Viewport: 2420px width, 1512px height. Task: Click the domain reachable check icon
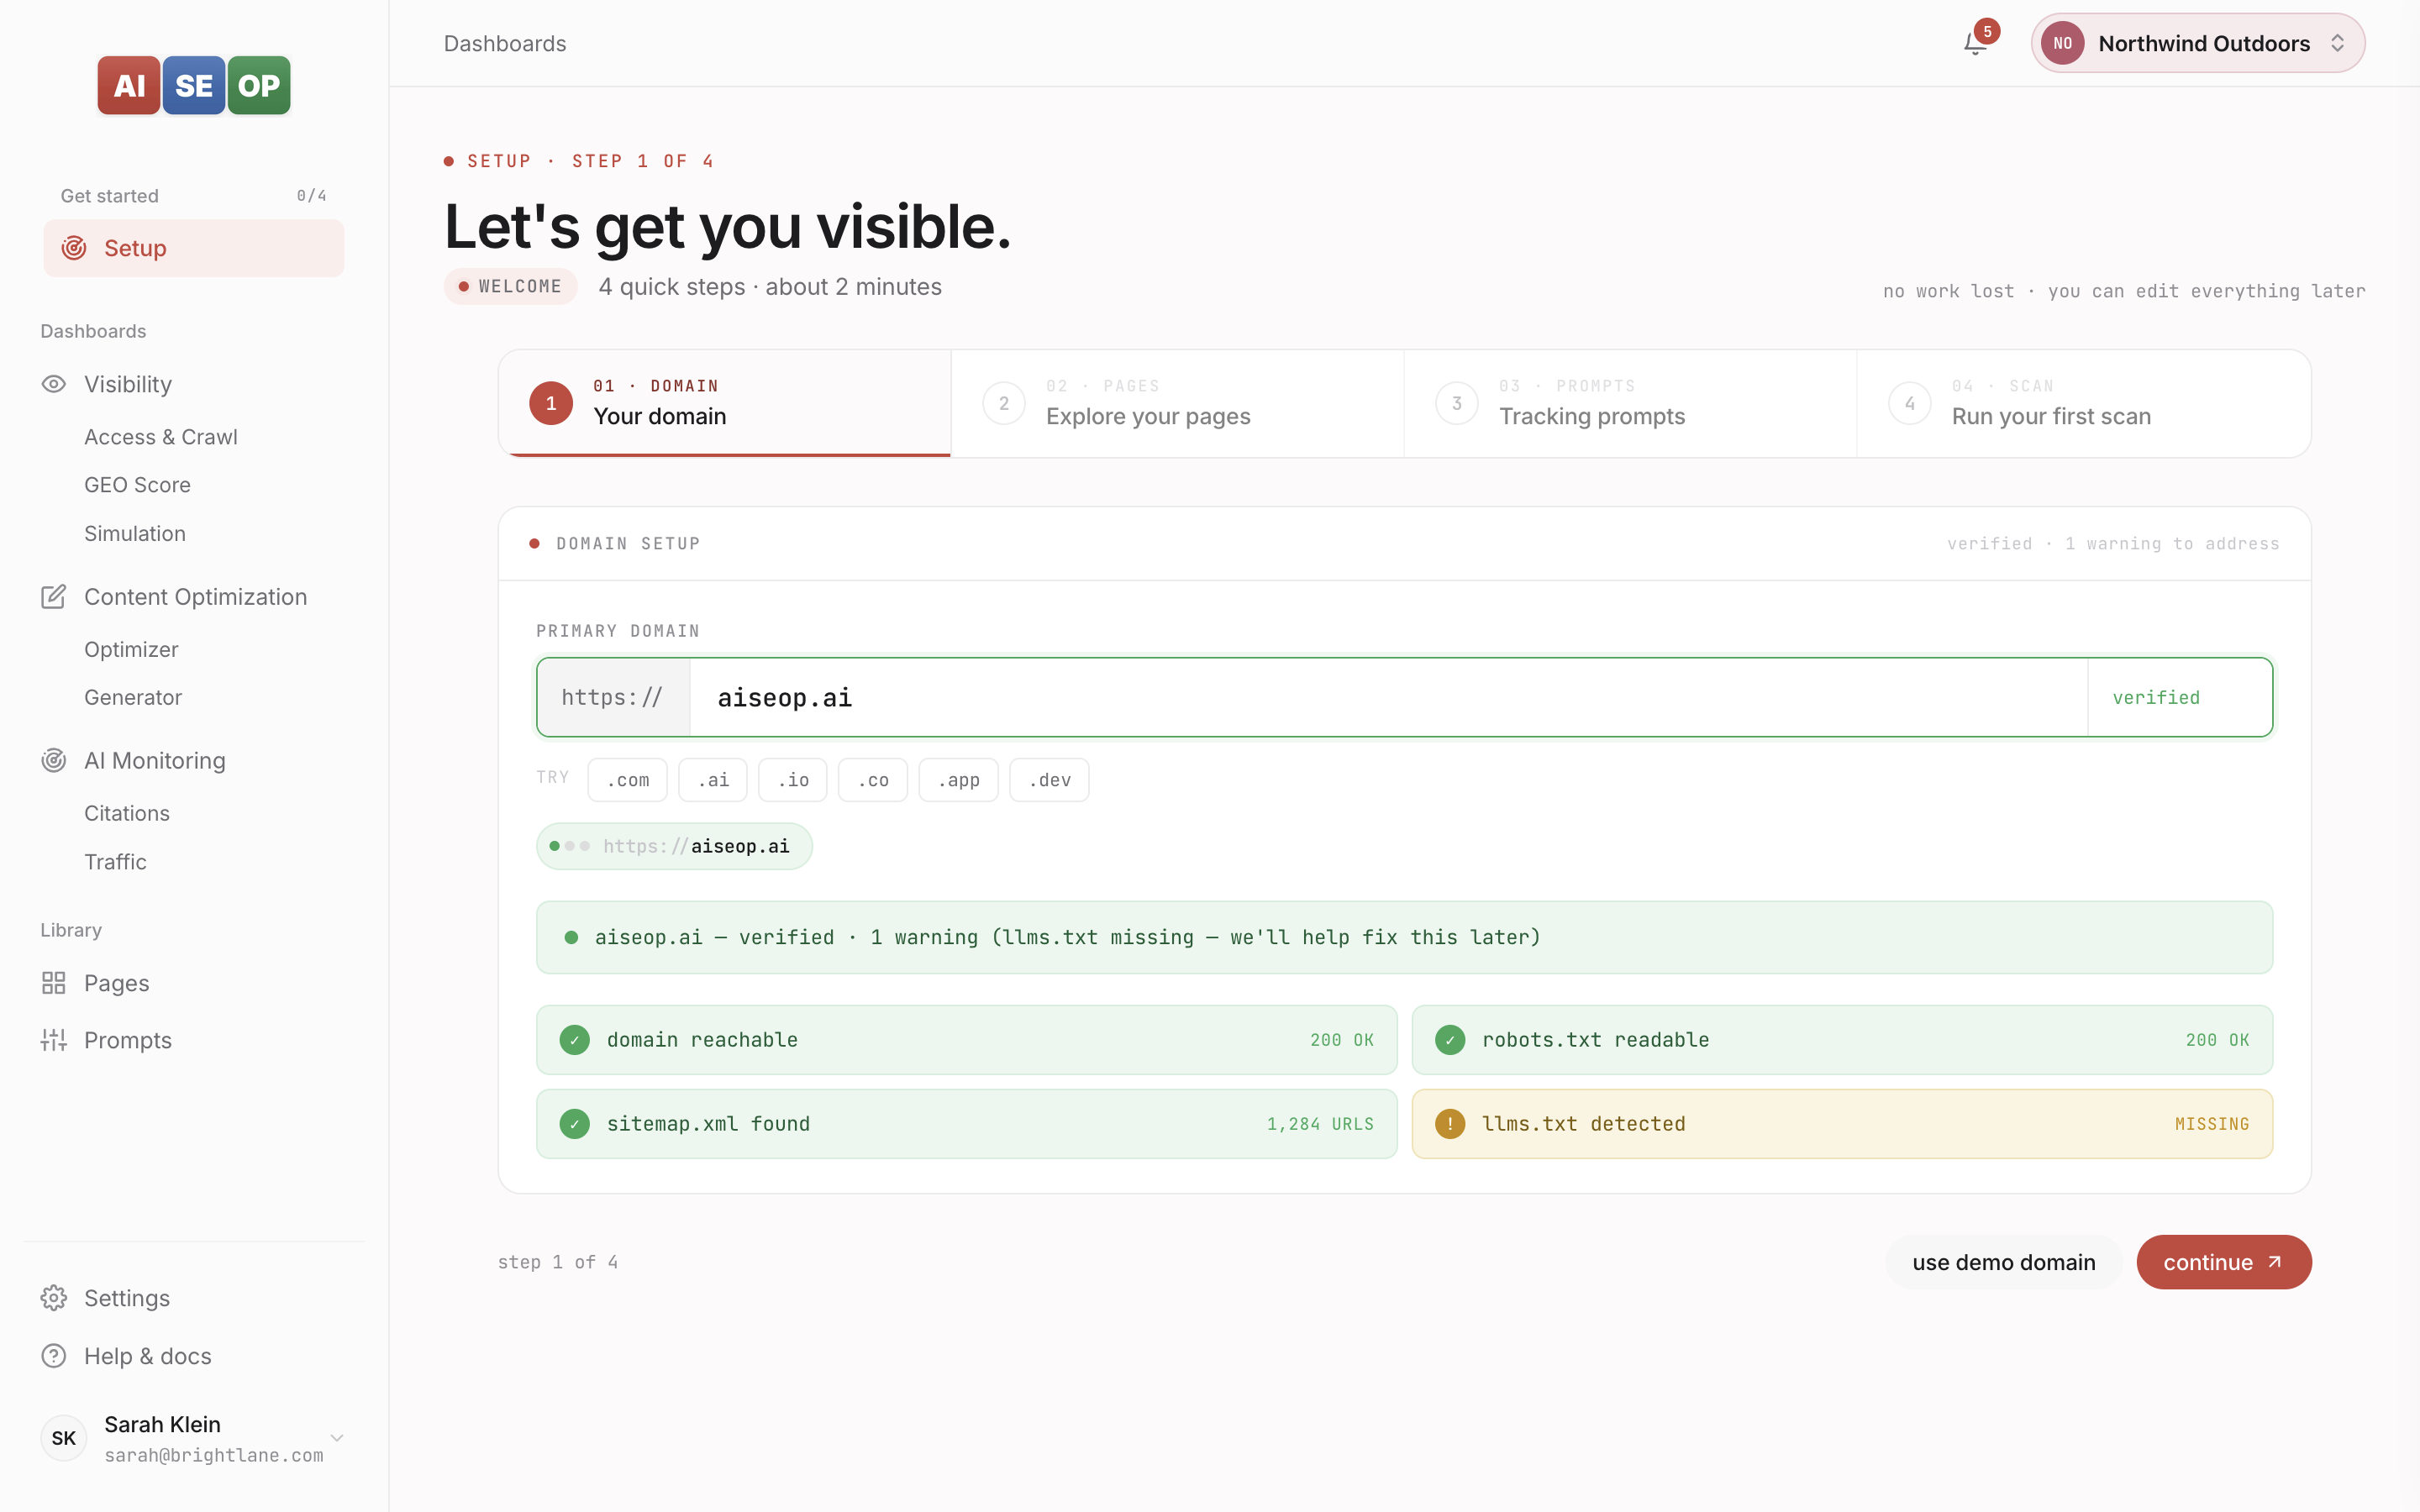point(575,1040)
